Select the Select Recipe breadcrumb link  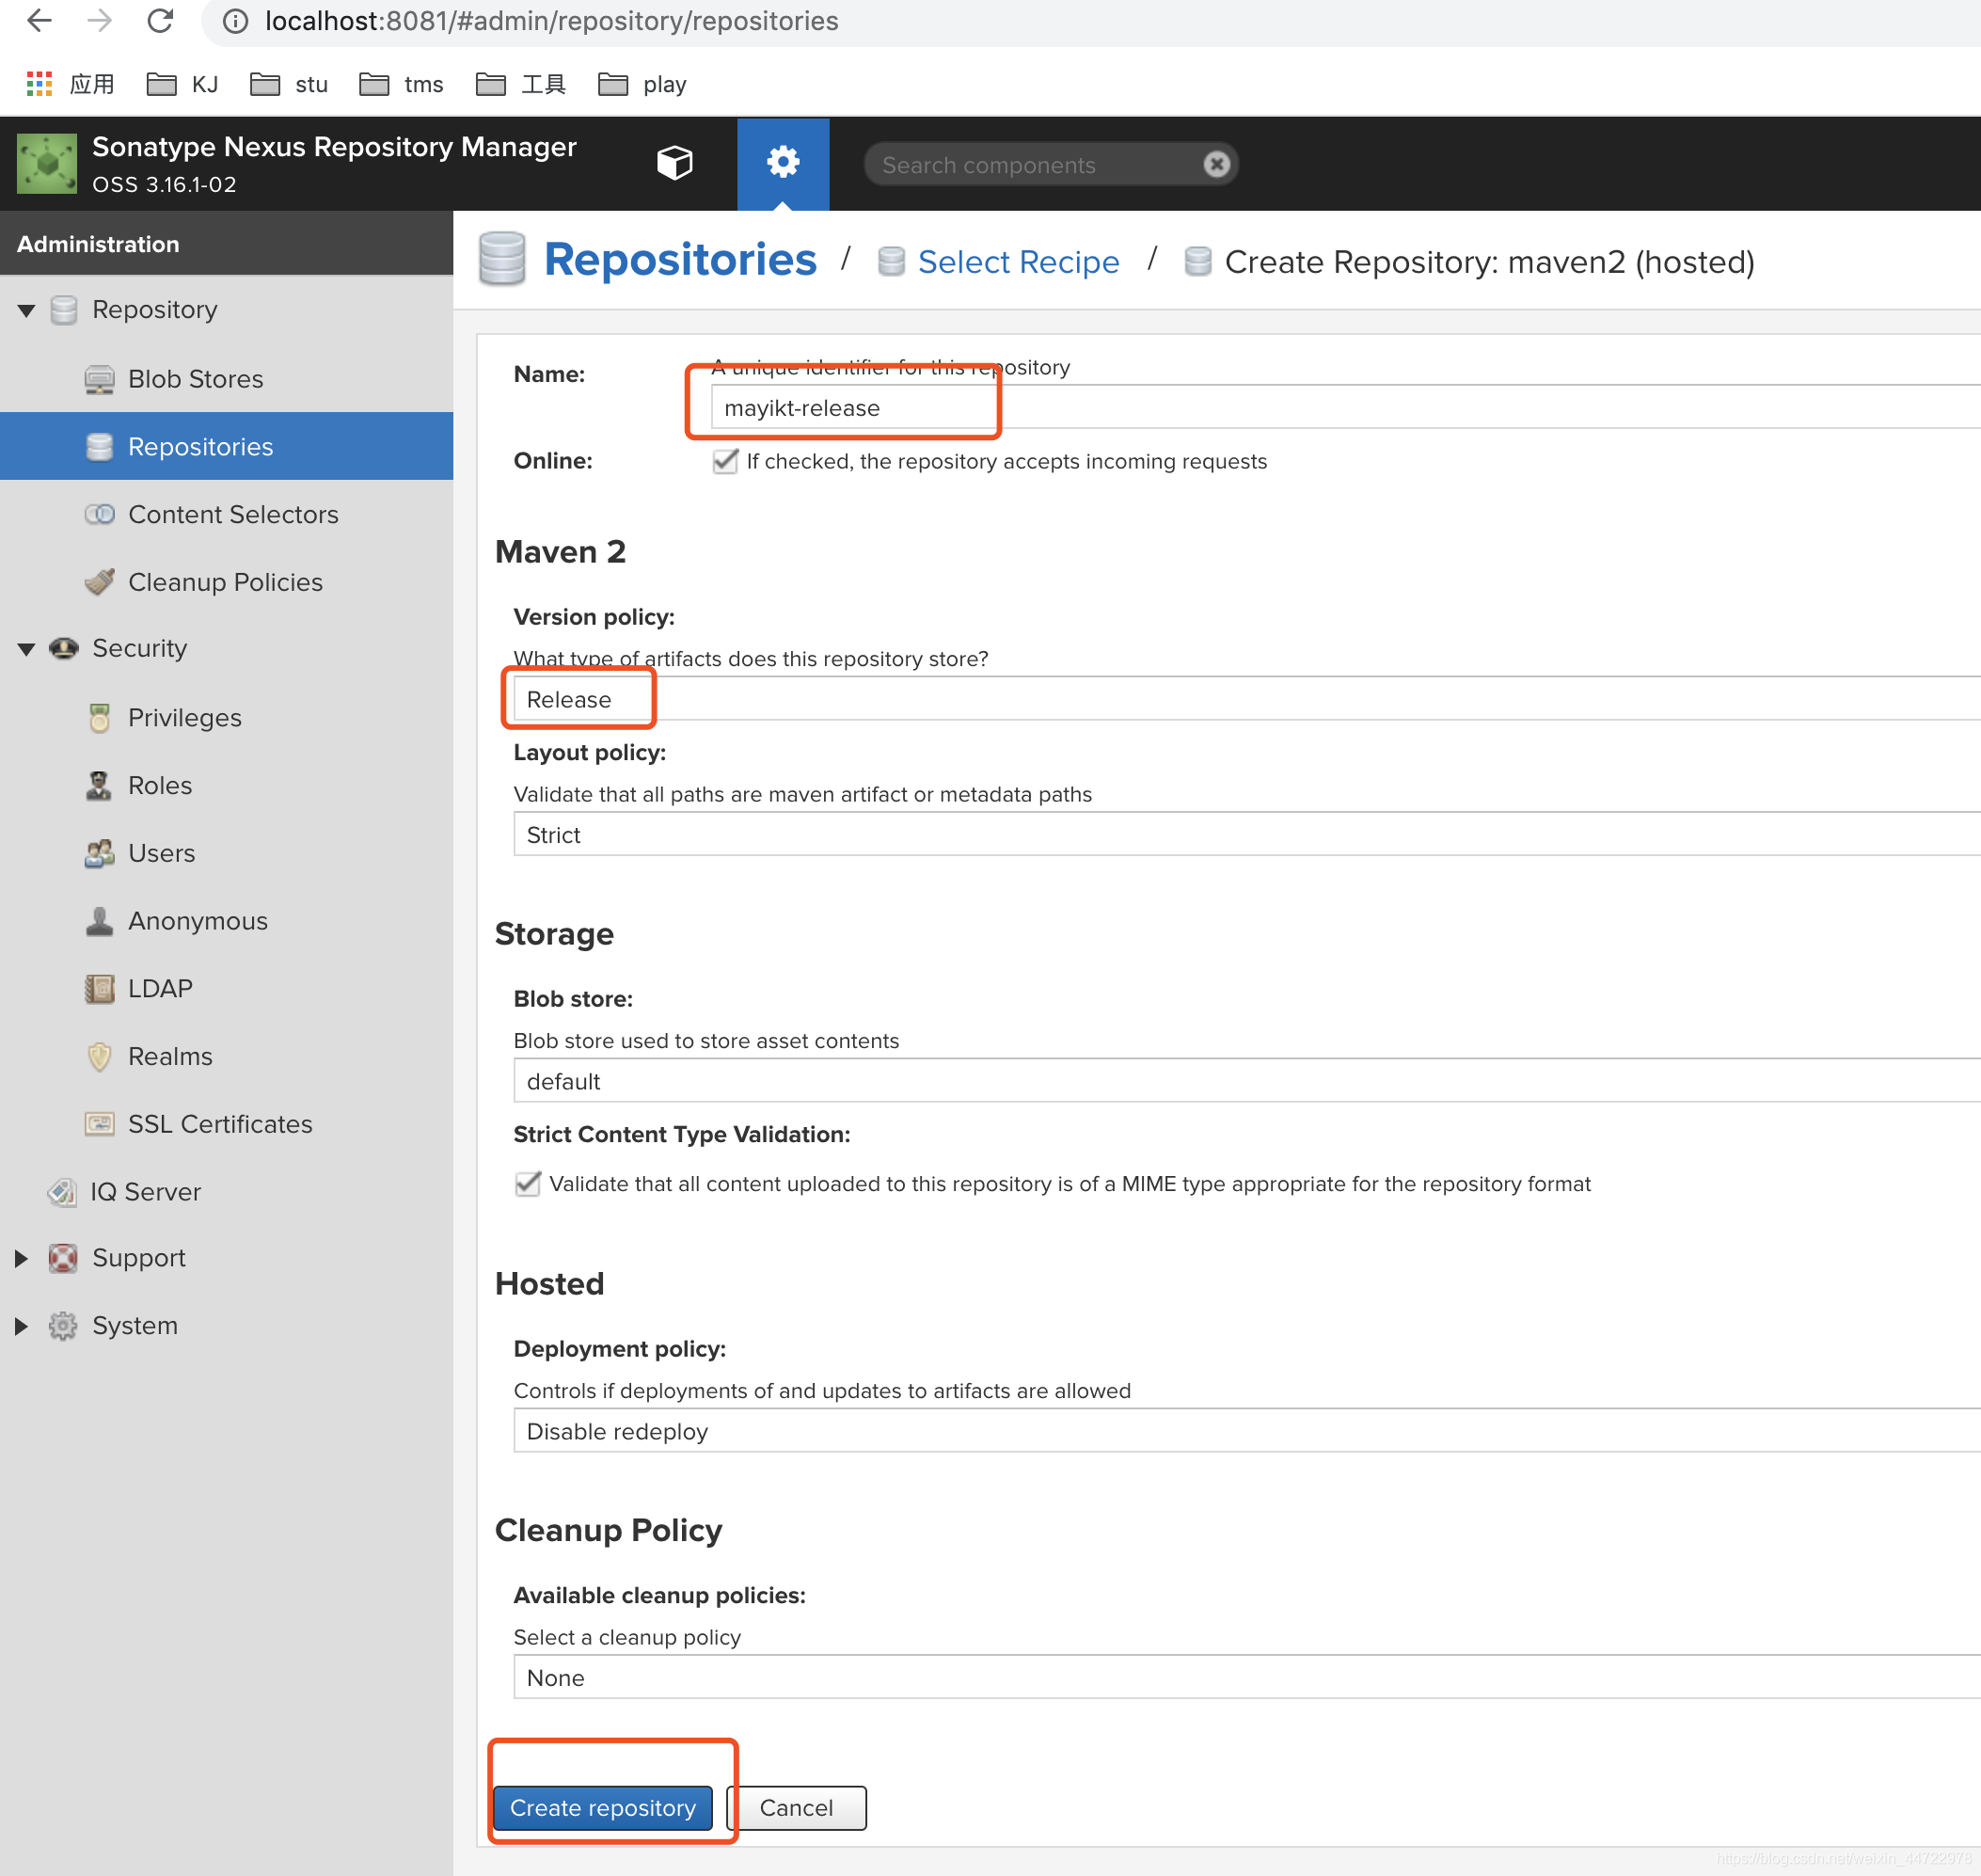click(1021, 261)
